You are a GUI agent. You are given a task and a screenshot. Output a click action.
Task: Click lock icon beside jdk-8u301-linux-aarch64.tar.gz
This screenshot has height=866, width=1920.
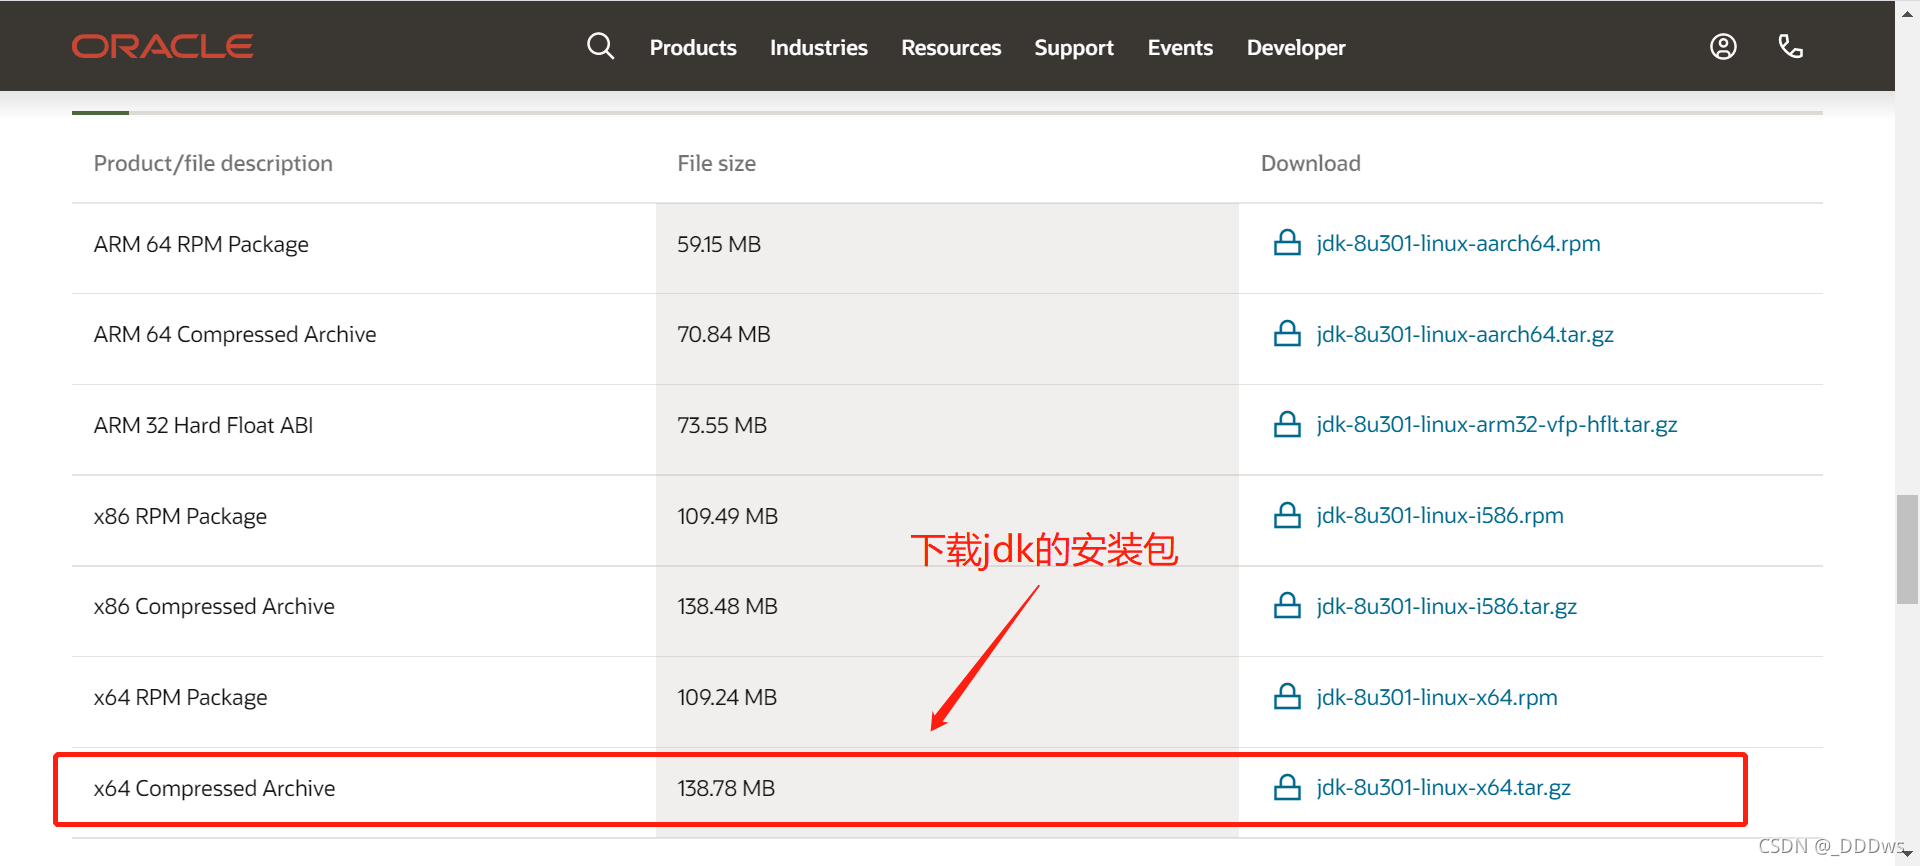(x=1287, y=334)
